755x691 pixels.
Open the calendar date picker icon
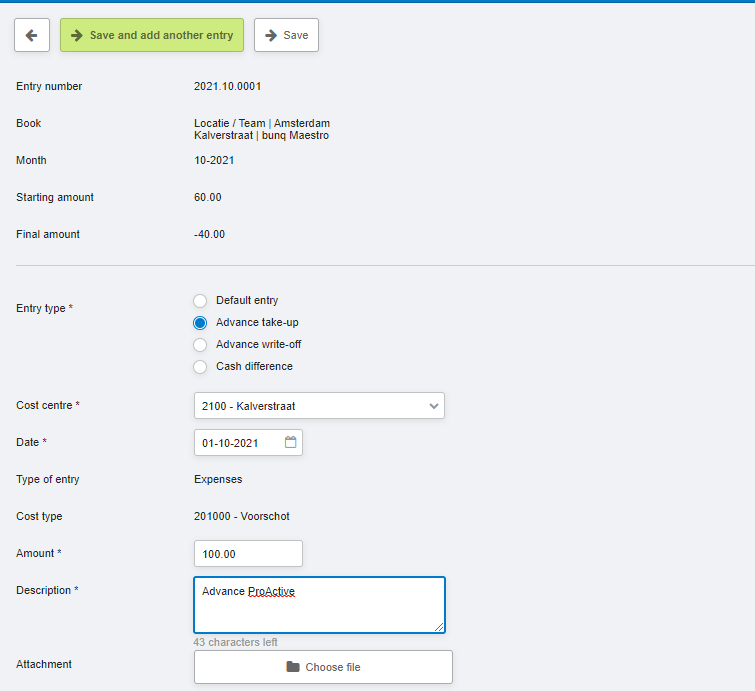point(291,442)
